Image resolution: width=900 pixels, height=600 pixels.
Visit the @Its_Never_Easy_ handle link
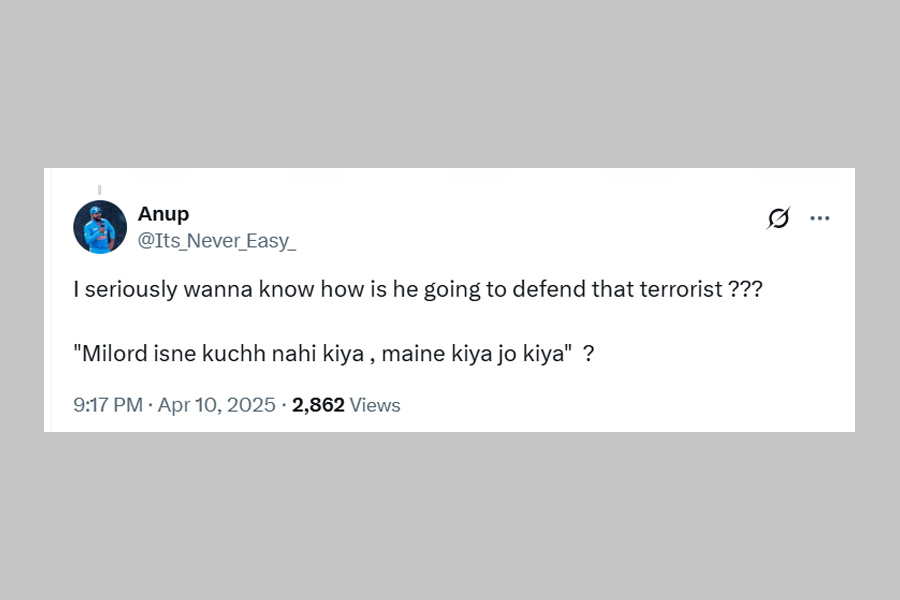(x=217, y=240)
